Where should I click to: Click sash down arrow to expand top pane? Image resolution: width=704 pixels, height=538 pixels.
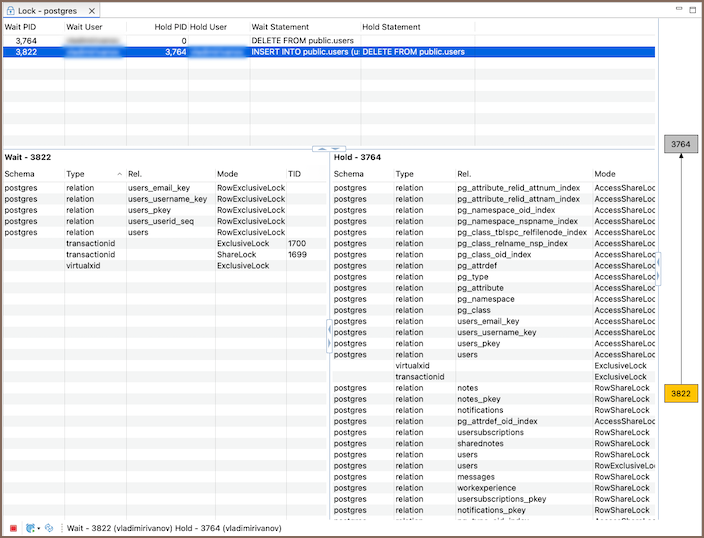click(334, 148)
